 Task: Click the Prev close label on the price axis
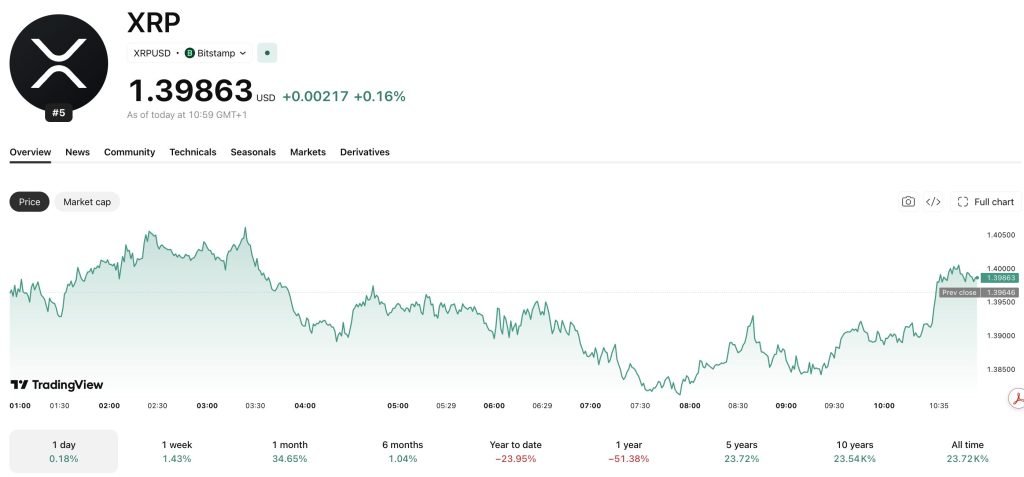coord(959,293)
